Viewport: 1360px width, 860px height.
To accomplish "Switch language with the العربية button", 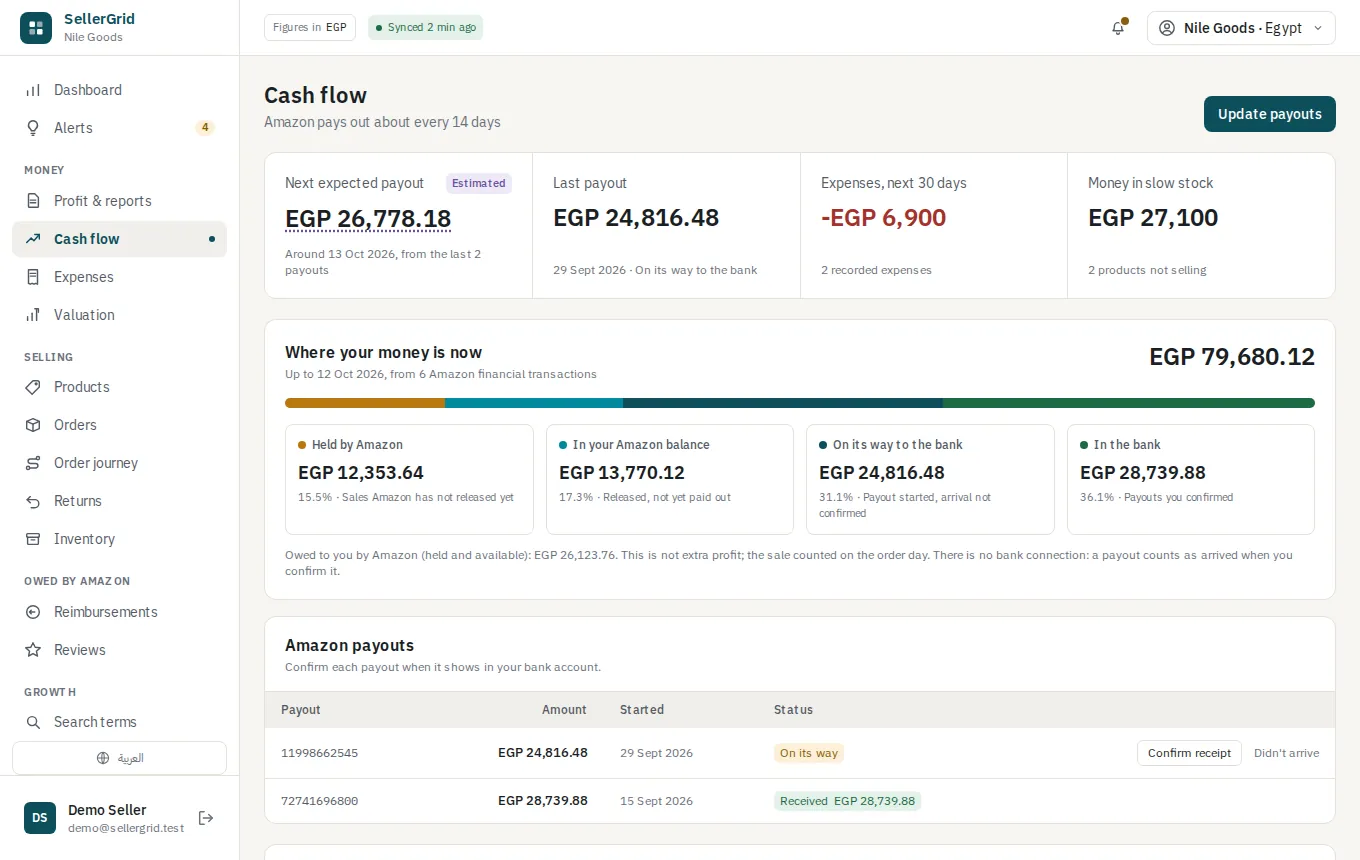I will pyautogui.click(x=119, y=758).
